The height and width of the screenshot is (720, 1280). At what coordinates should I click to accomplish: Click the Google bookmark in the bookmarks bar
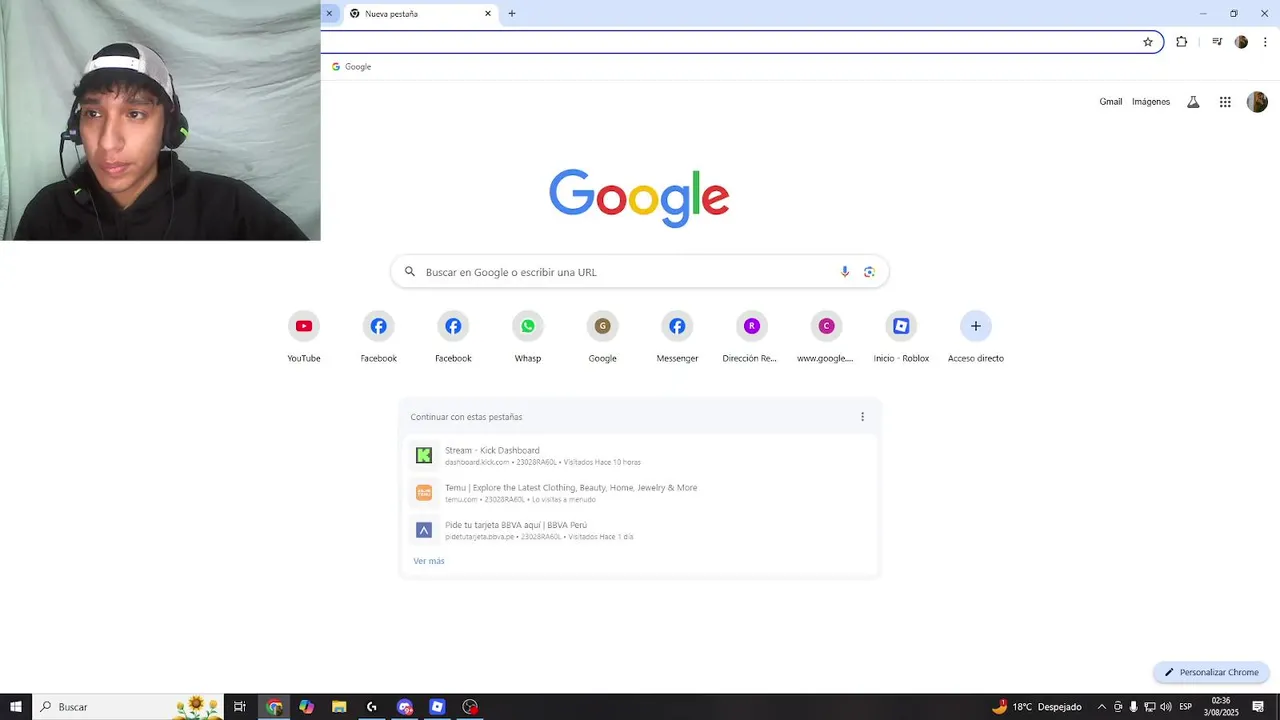point(351,67)
